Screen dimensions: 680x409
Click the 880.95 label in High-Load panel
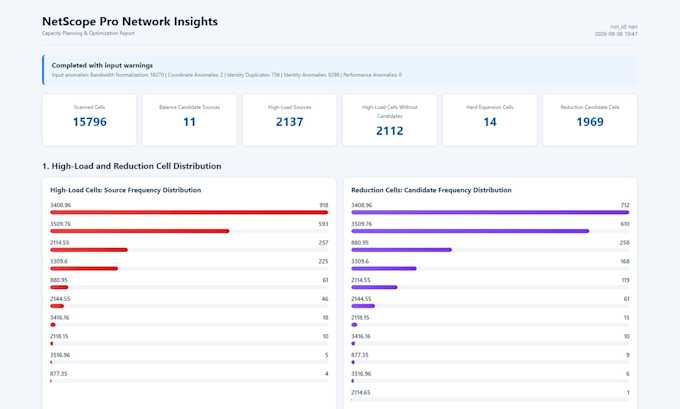59,280
